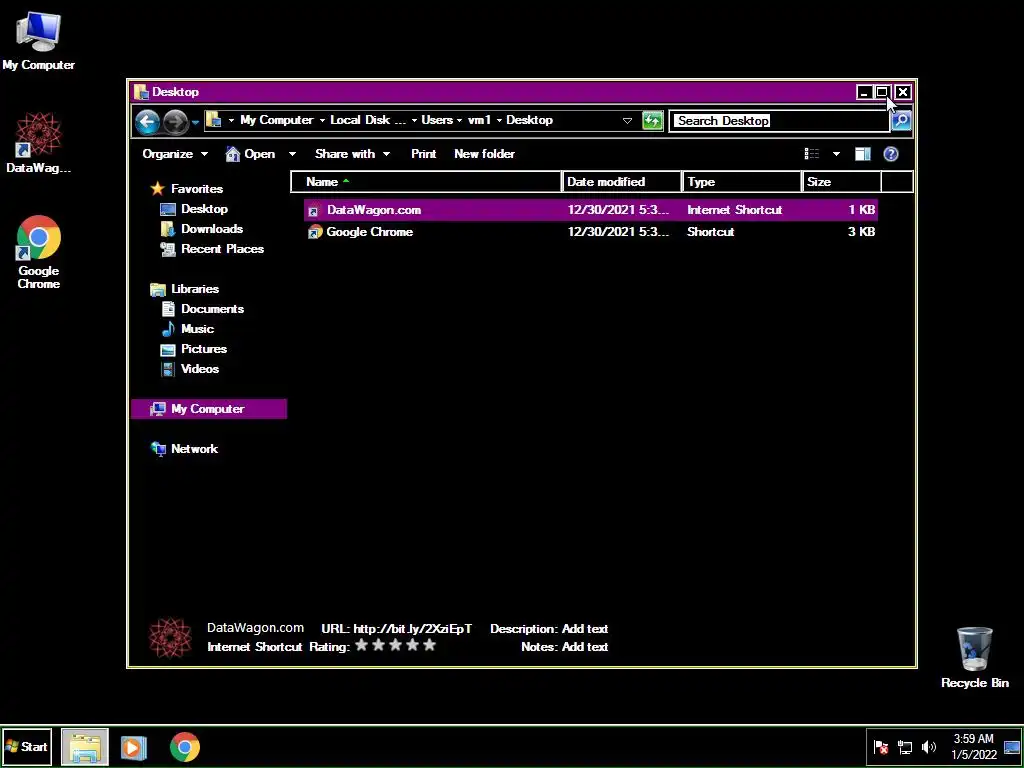Focus the Search Desktop field
Image resolution: width=1024 pixels, height=768 pixels.
780,121
